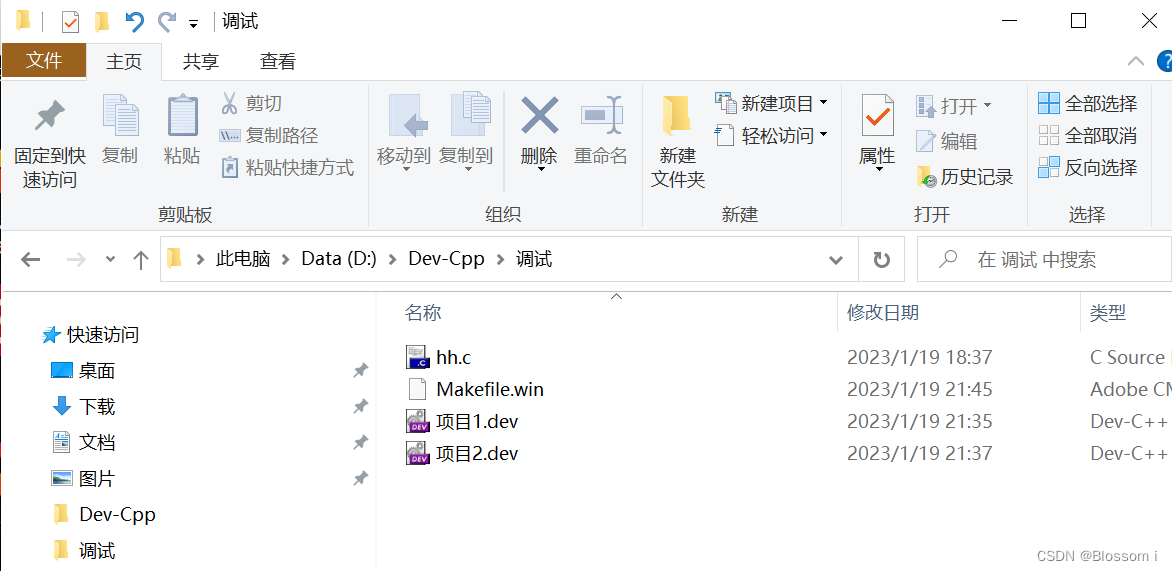Click the Paste (粘贴) clipboard icon

pyautogui.click(x=182, y=117)
